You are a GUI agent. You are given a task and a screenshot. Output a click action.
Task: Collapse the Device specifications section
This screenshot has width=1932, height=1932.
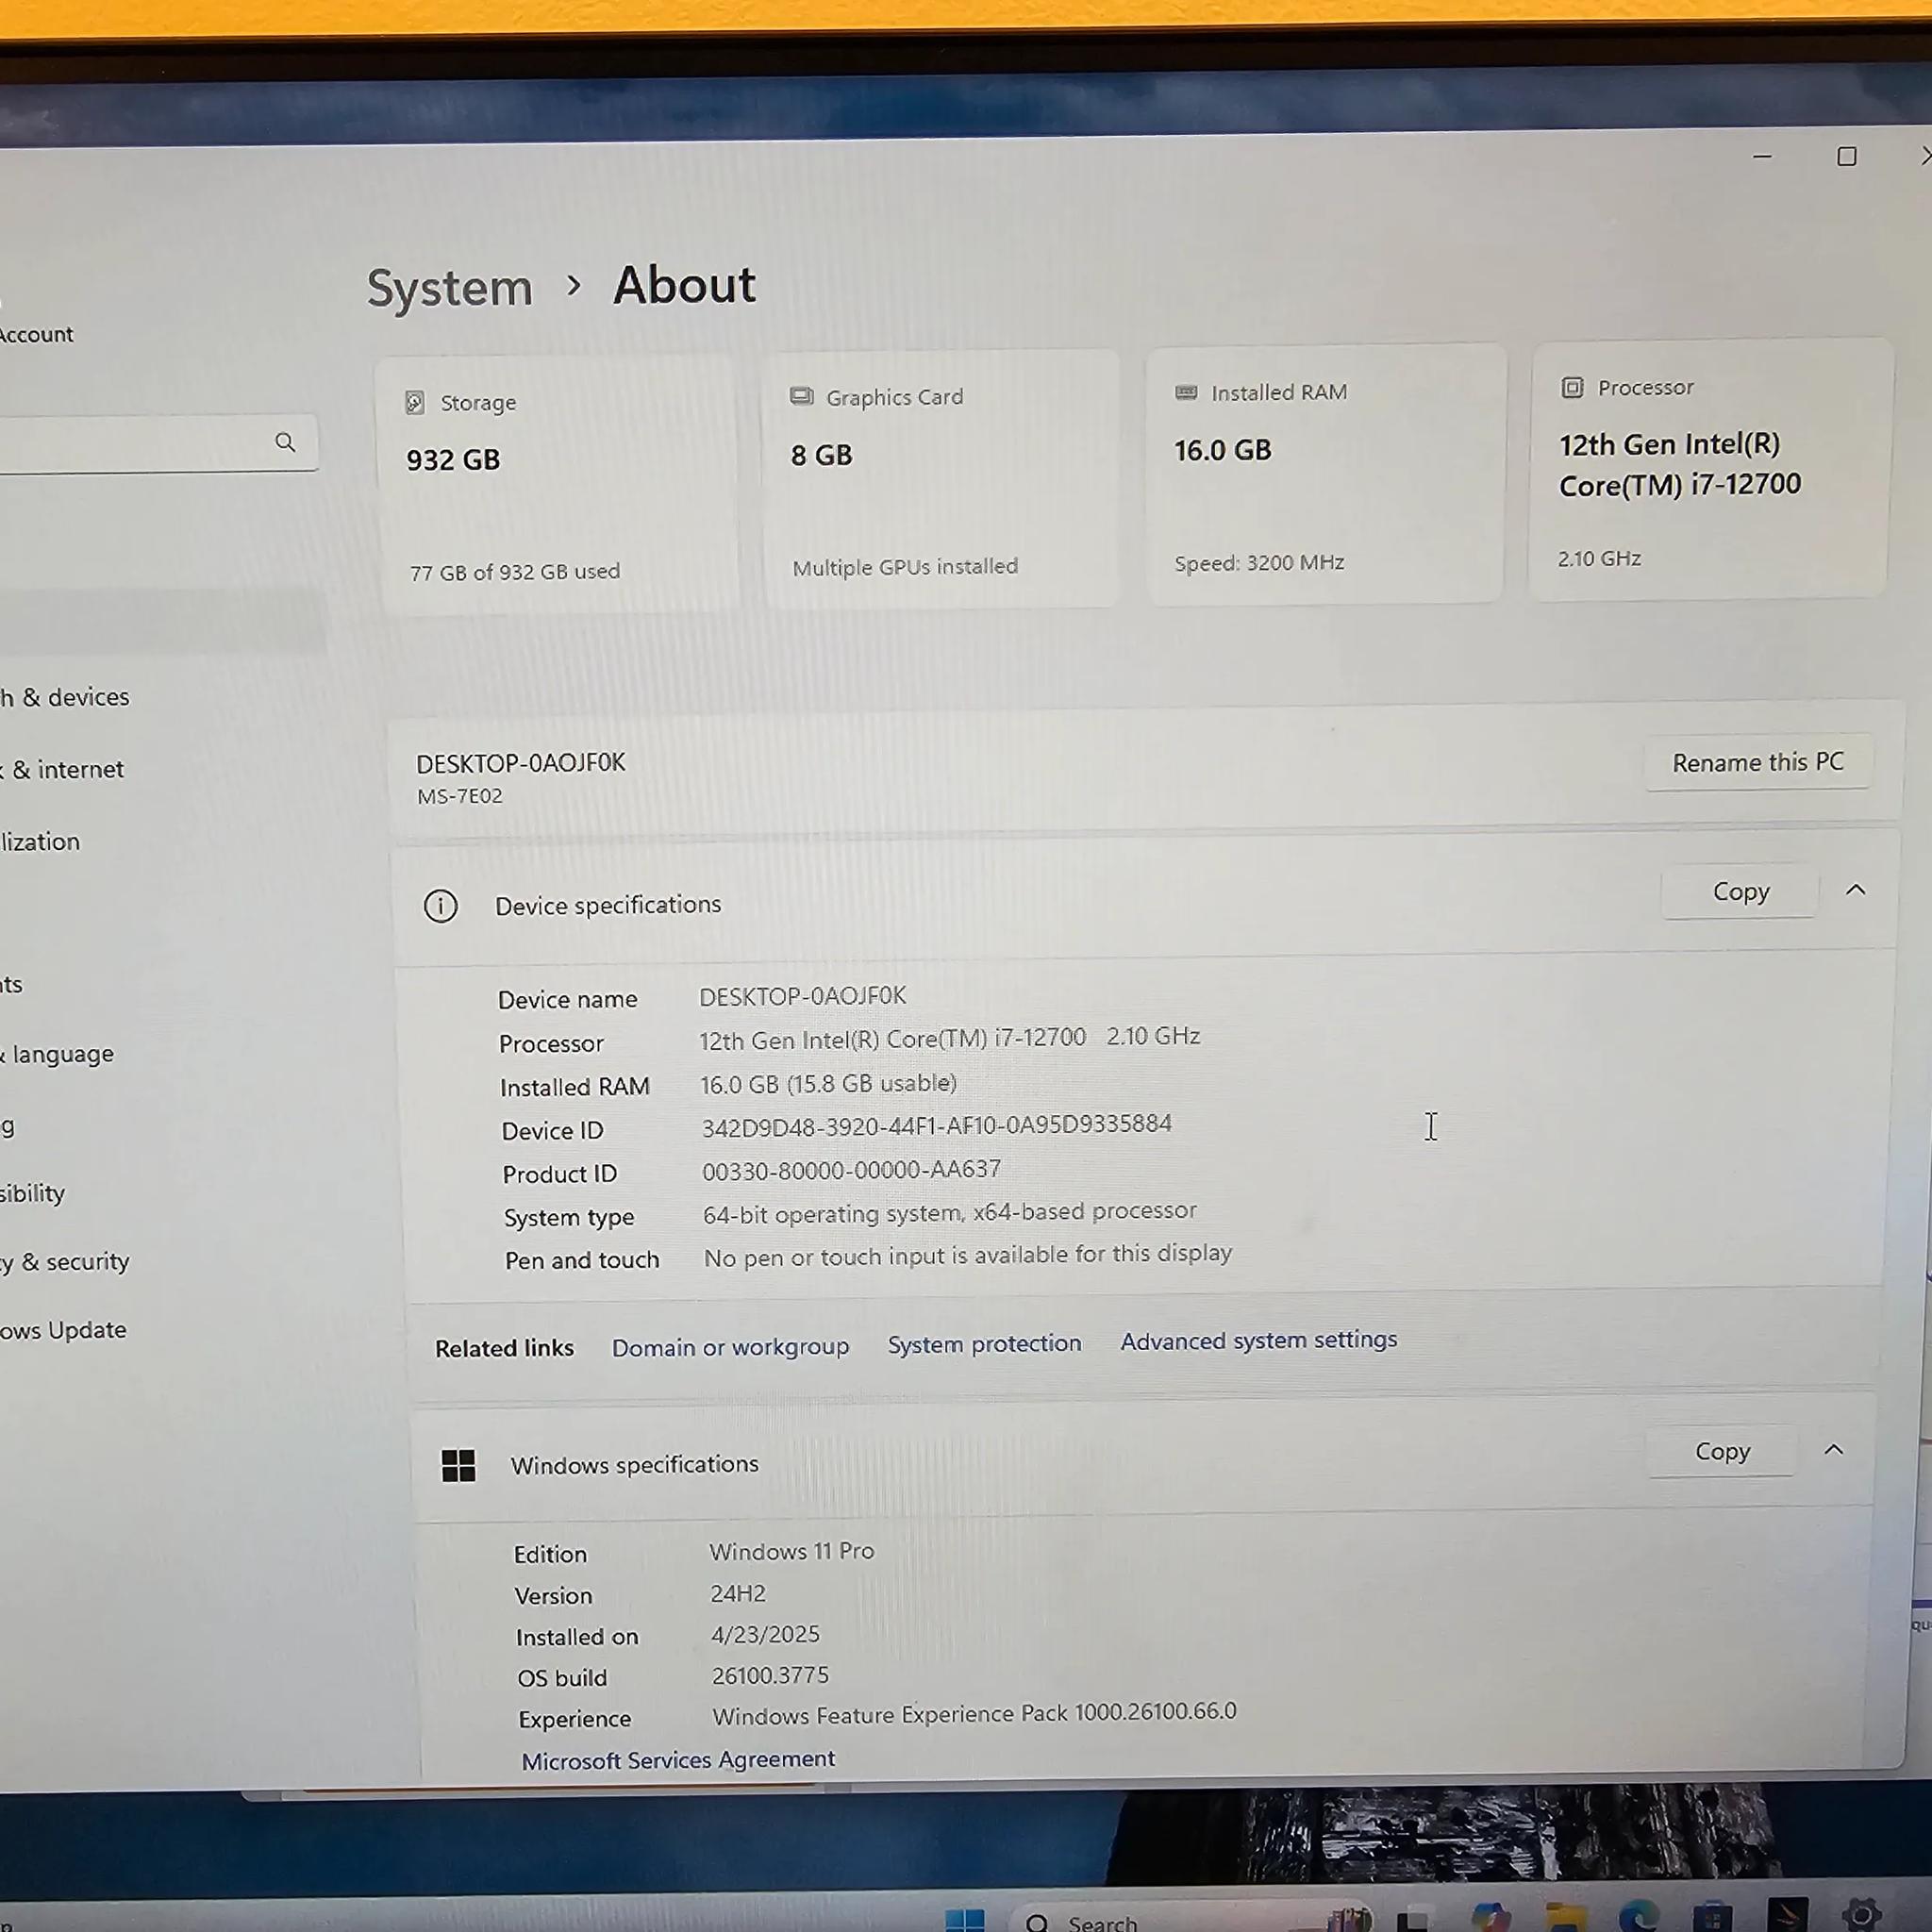point(1855,889)
